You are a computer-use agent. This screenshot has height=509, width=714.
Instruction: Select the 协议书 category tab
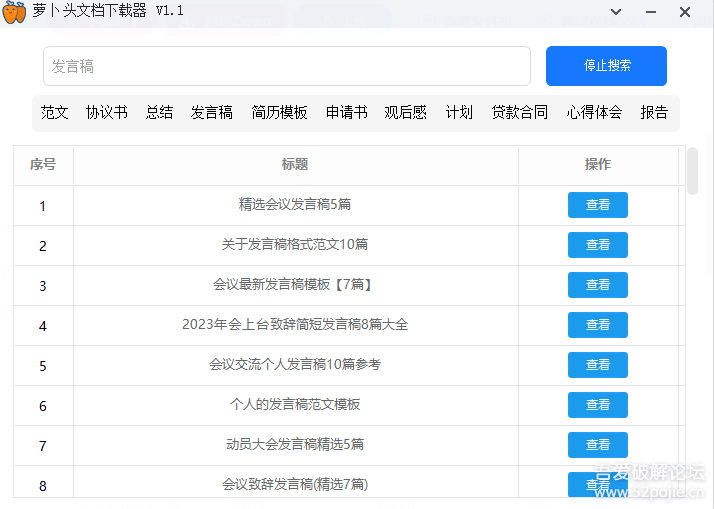coord(107,113)
